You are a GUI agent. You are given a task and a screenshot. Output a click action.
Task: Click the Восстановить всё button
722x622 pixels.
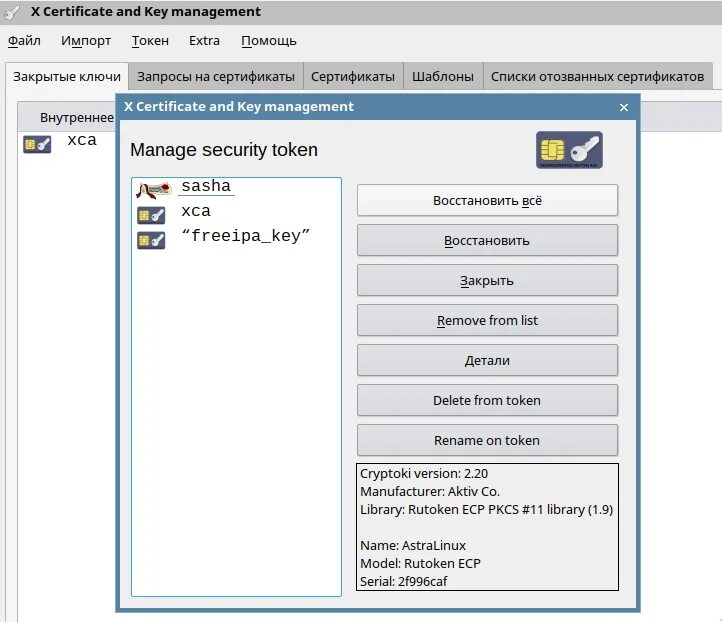pyautogui.click(x=487, y=200)
